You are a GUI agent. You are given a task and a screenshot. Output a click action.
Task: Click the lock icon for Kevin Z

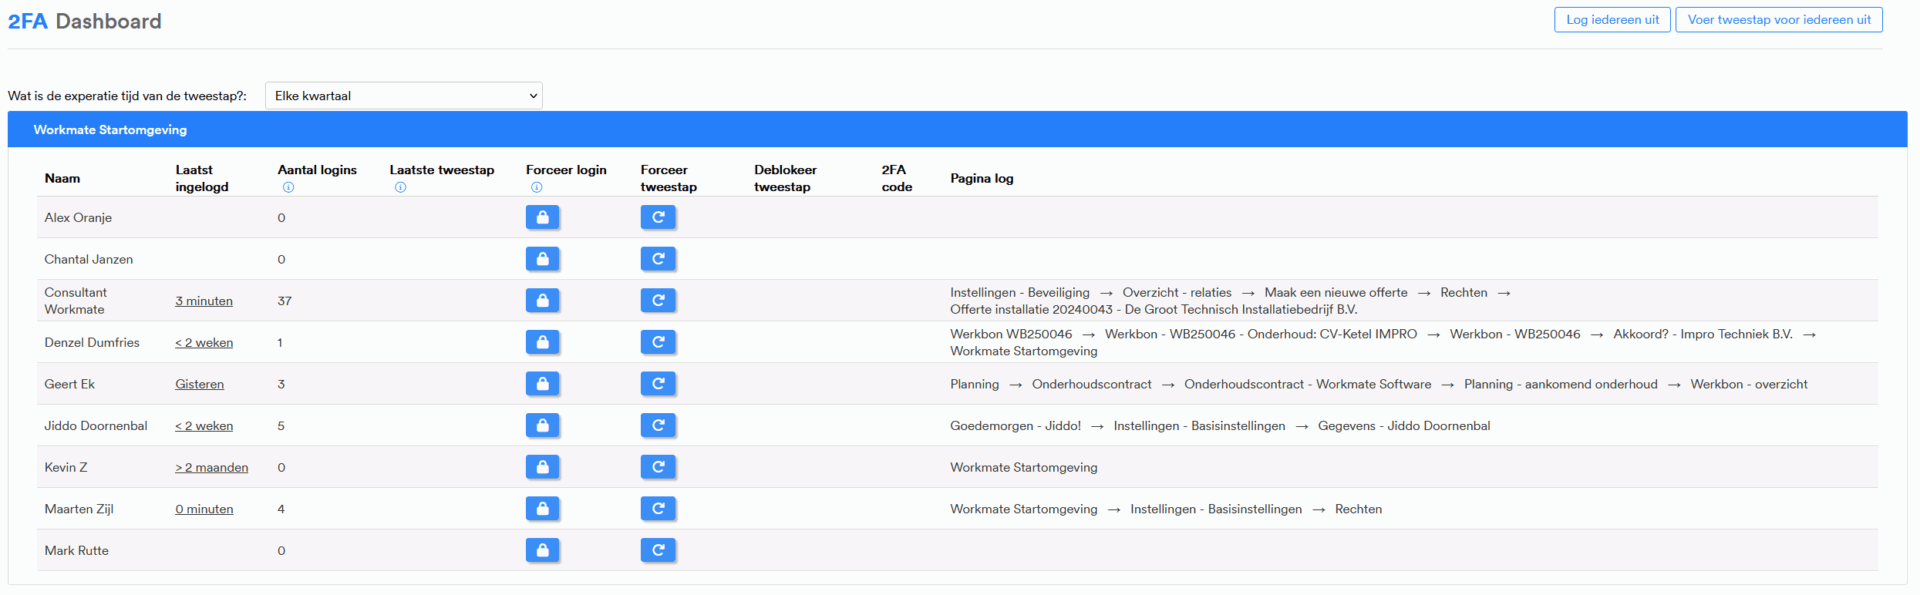[x=542, y=467]
